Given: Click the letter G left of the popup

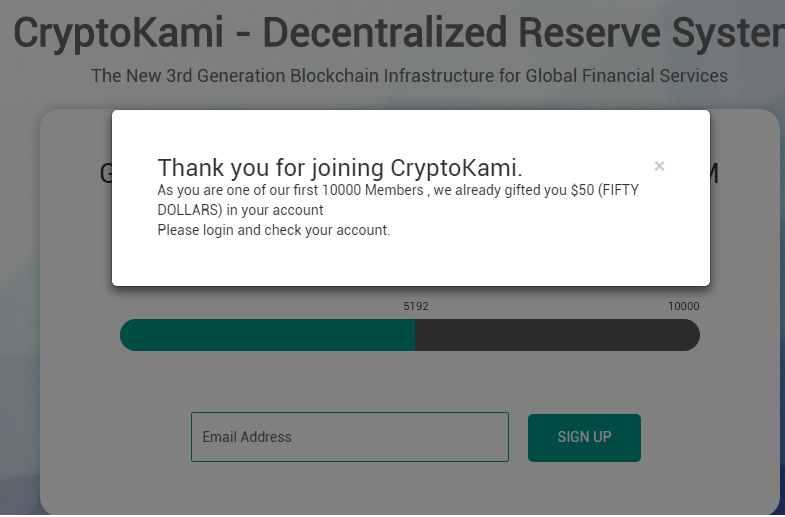Looking at the screenshot, I should pyautogui.click(x=106, y=174).
